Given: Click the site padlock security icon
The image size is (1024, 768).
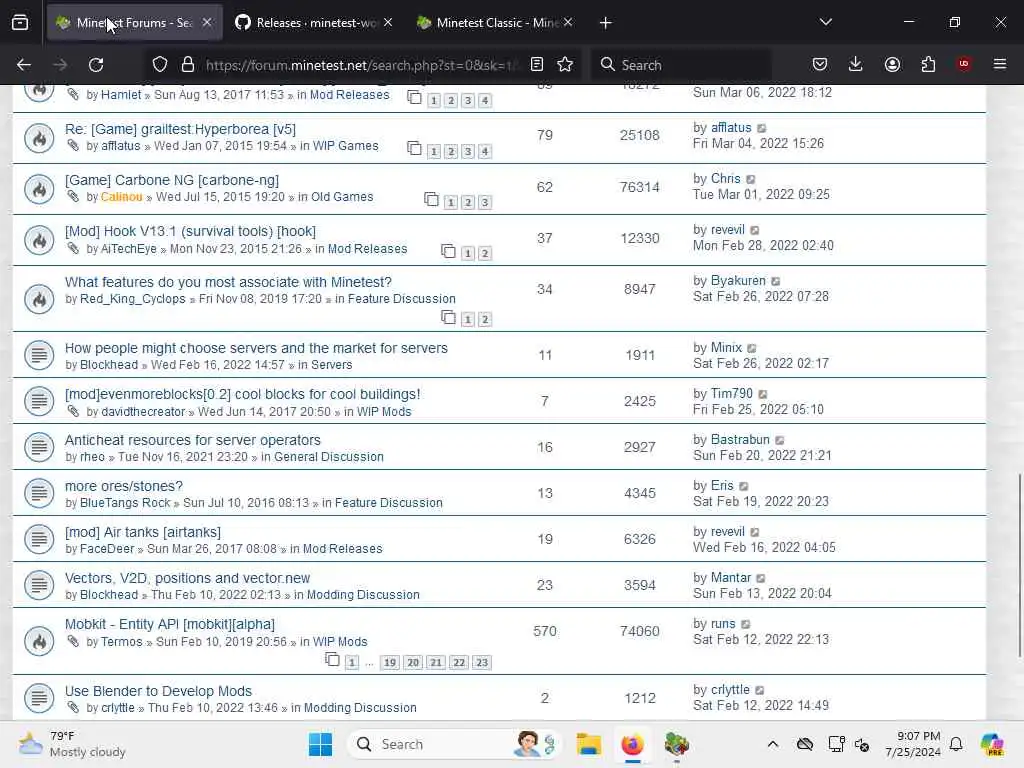Looking at the screenshot, I should click(188, 65).
